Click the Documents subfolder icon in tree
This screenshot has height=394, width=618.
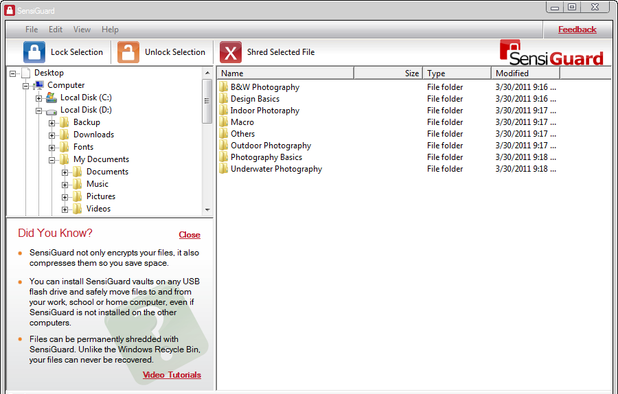point(78,171)
